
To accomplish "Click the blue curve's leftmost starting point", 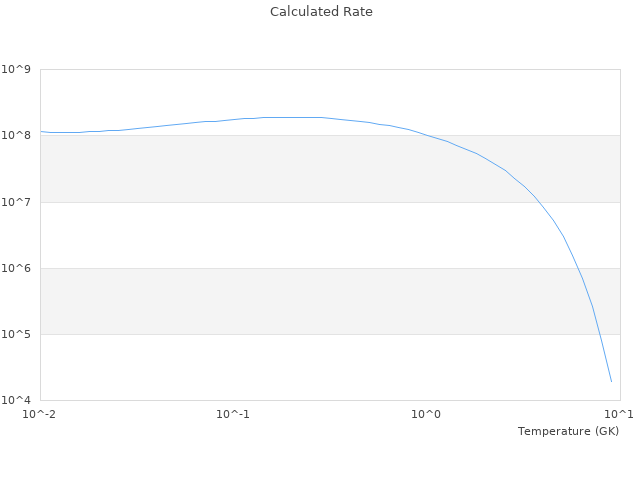I will (41, 131).
